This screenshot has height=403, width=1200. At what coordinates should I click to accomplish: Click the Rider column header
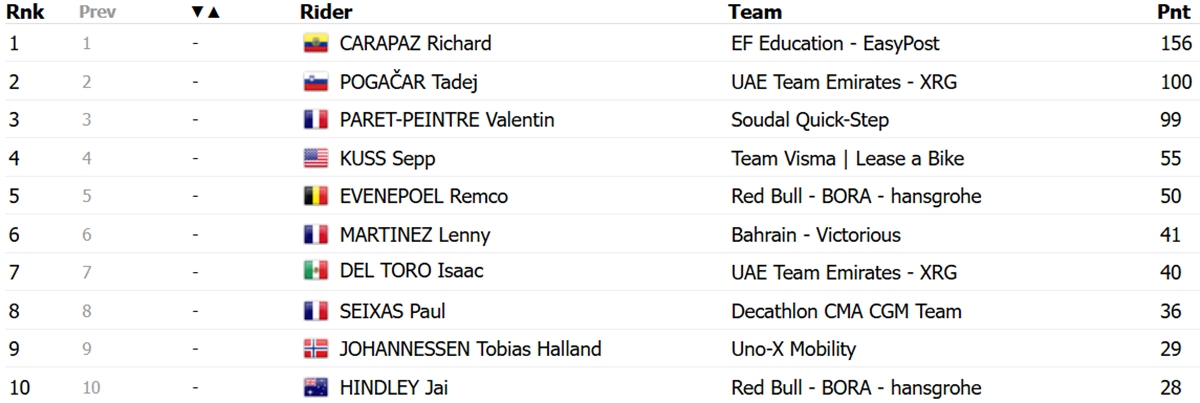pos(326,12)
